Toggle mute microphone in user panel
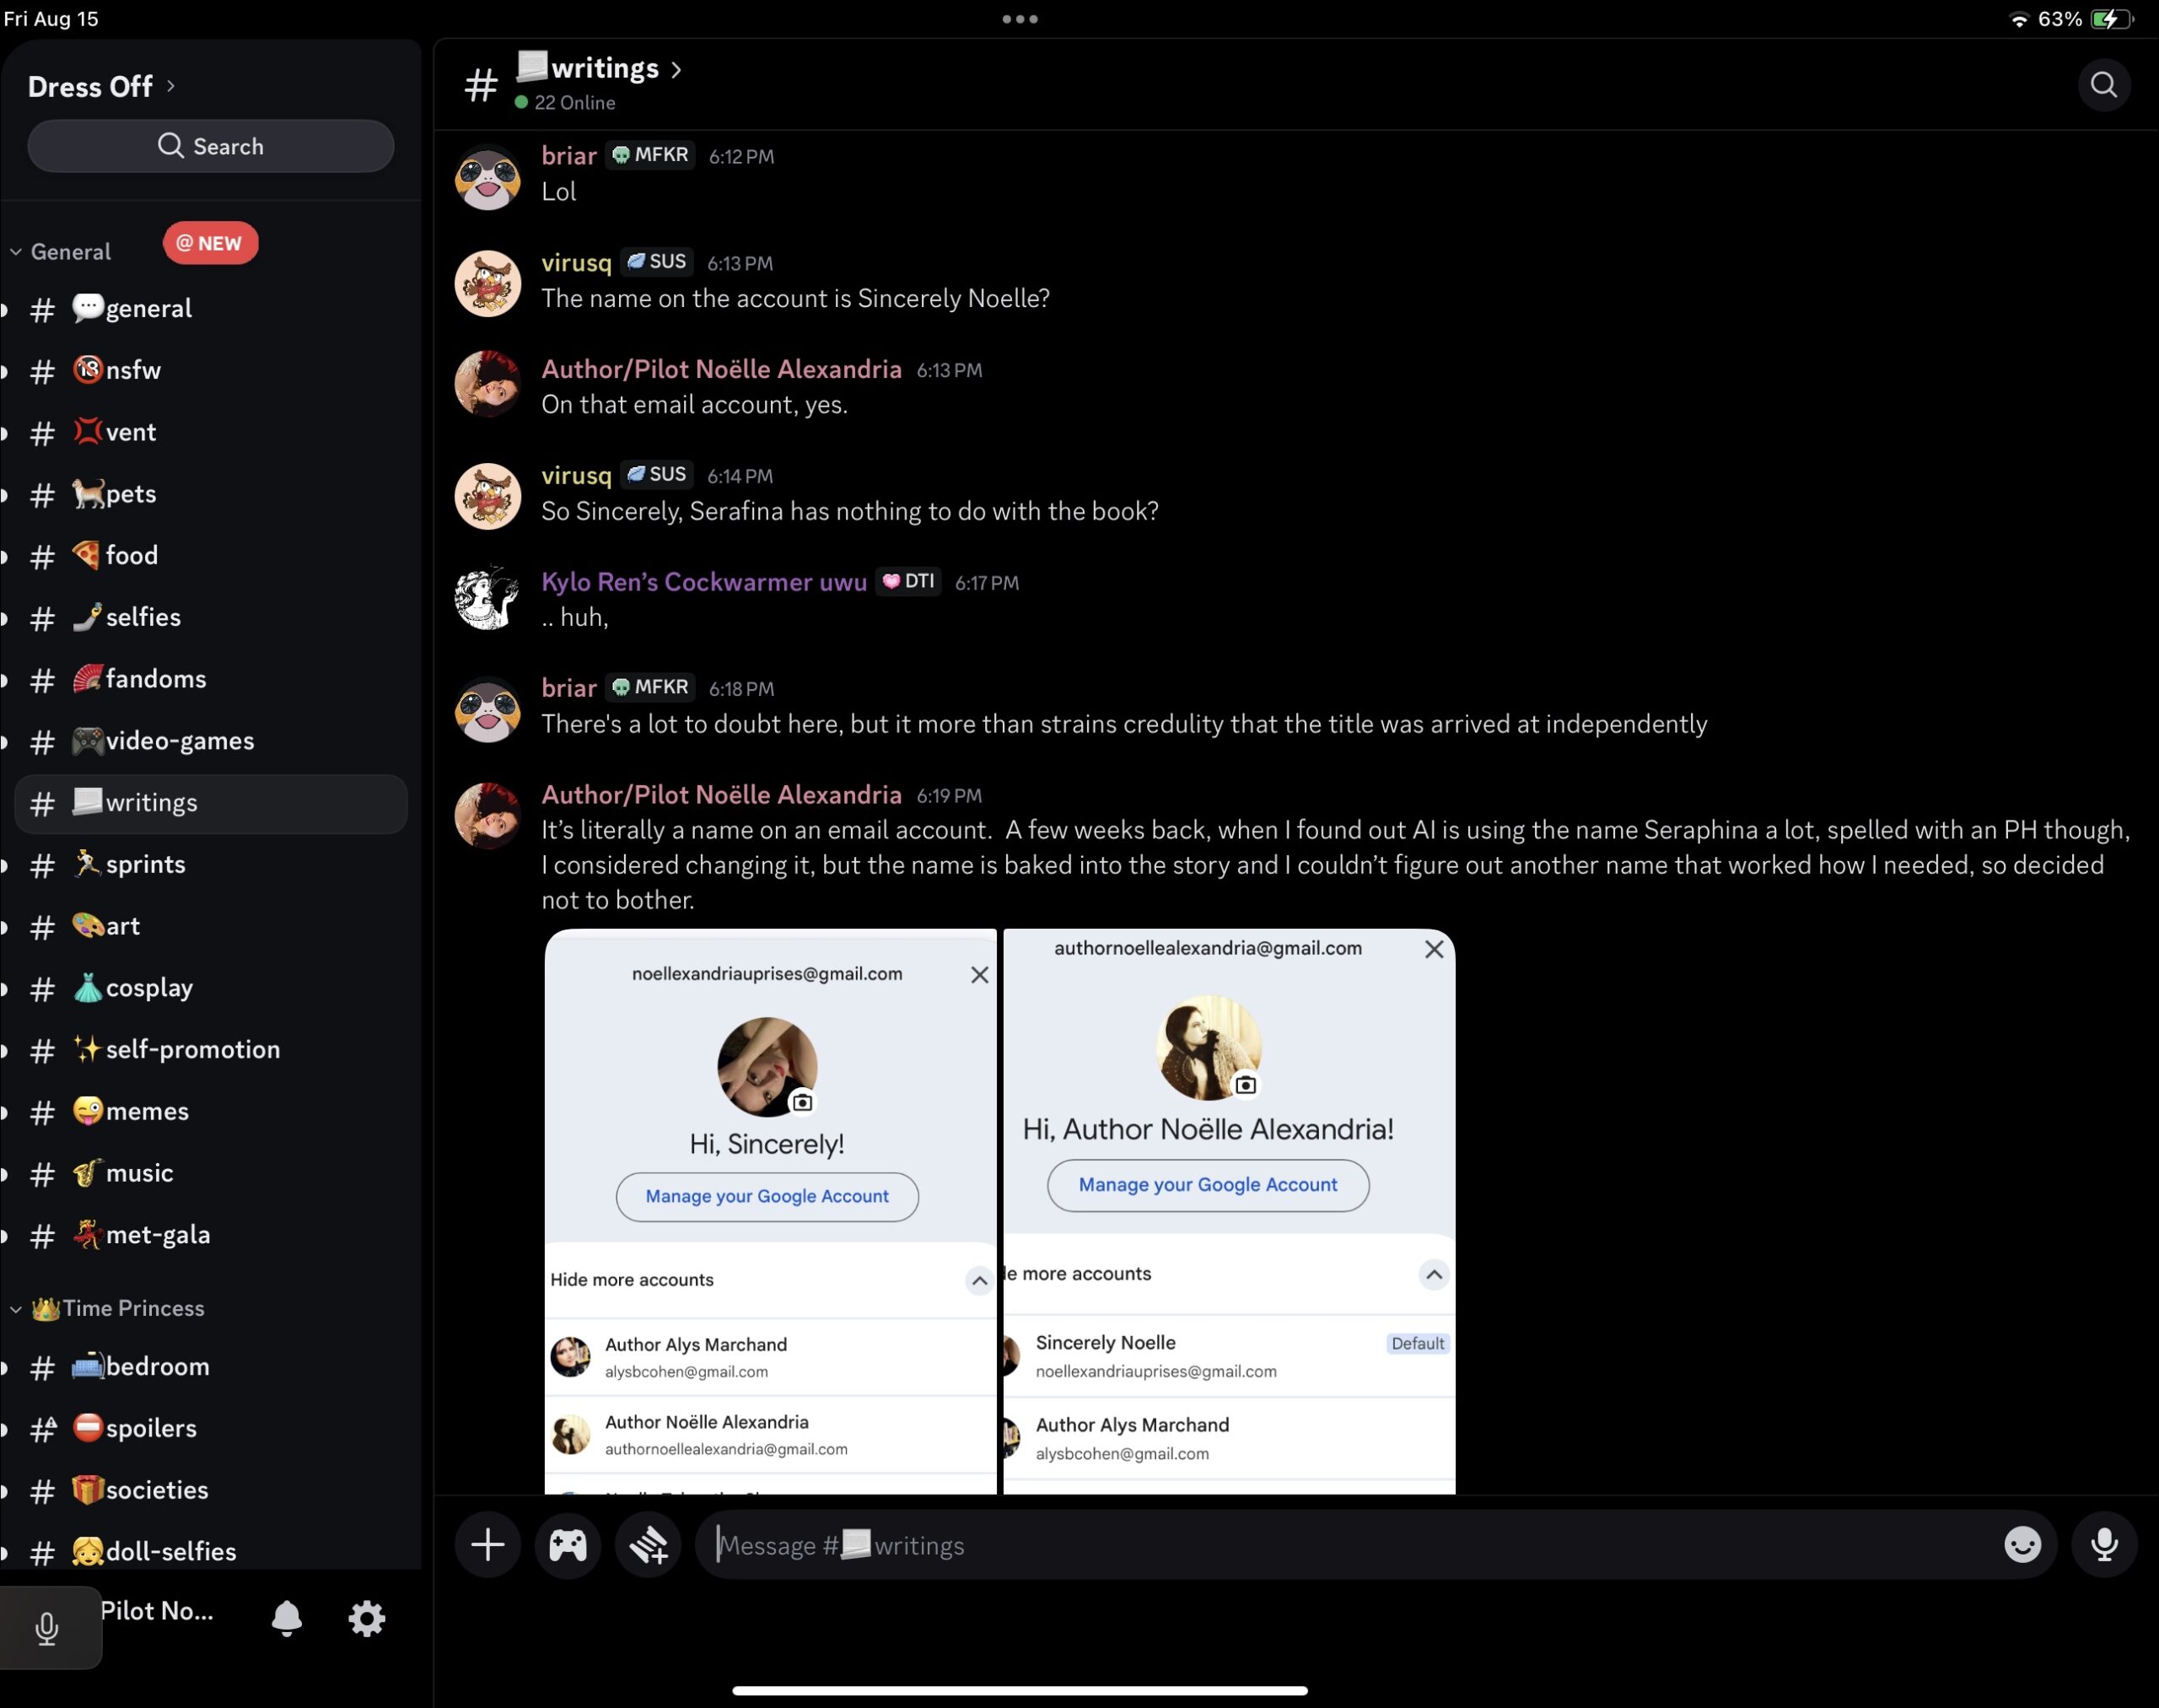The width and height of the screenshot is (2159, 1708). coord(47,1628)
